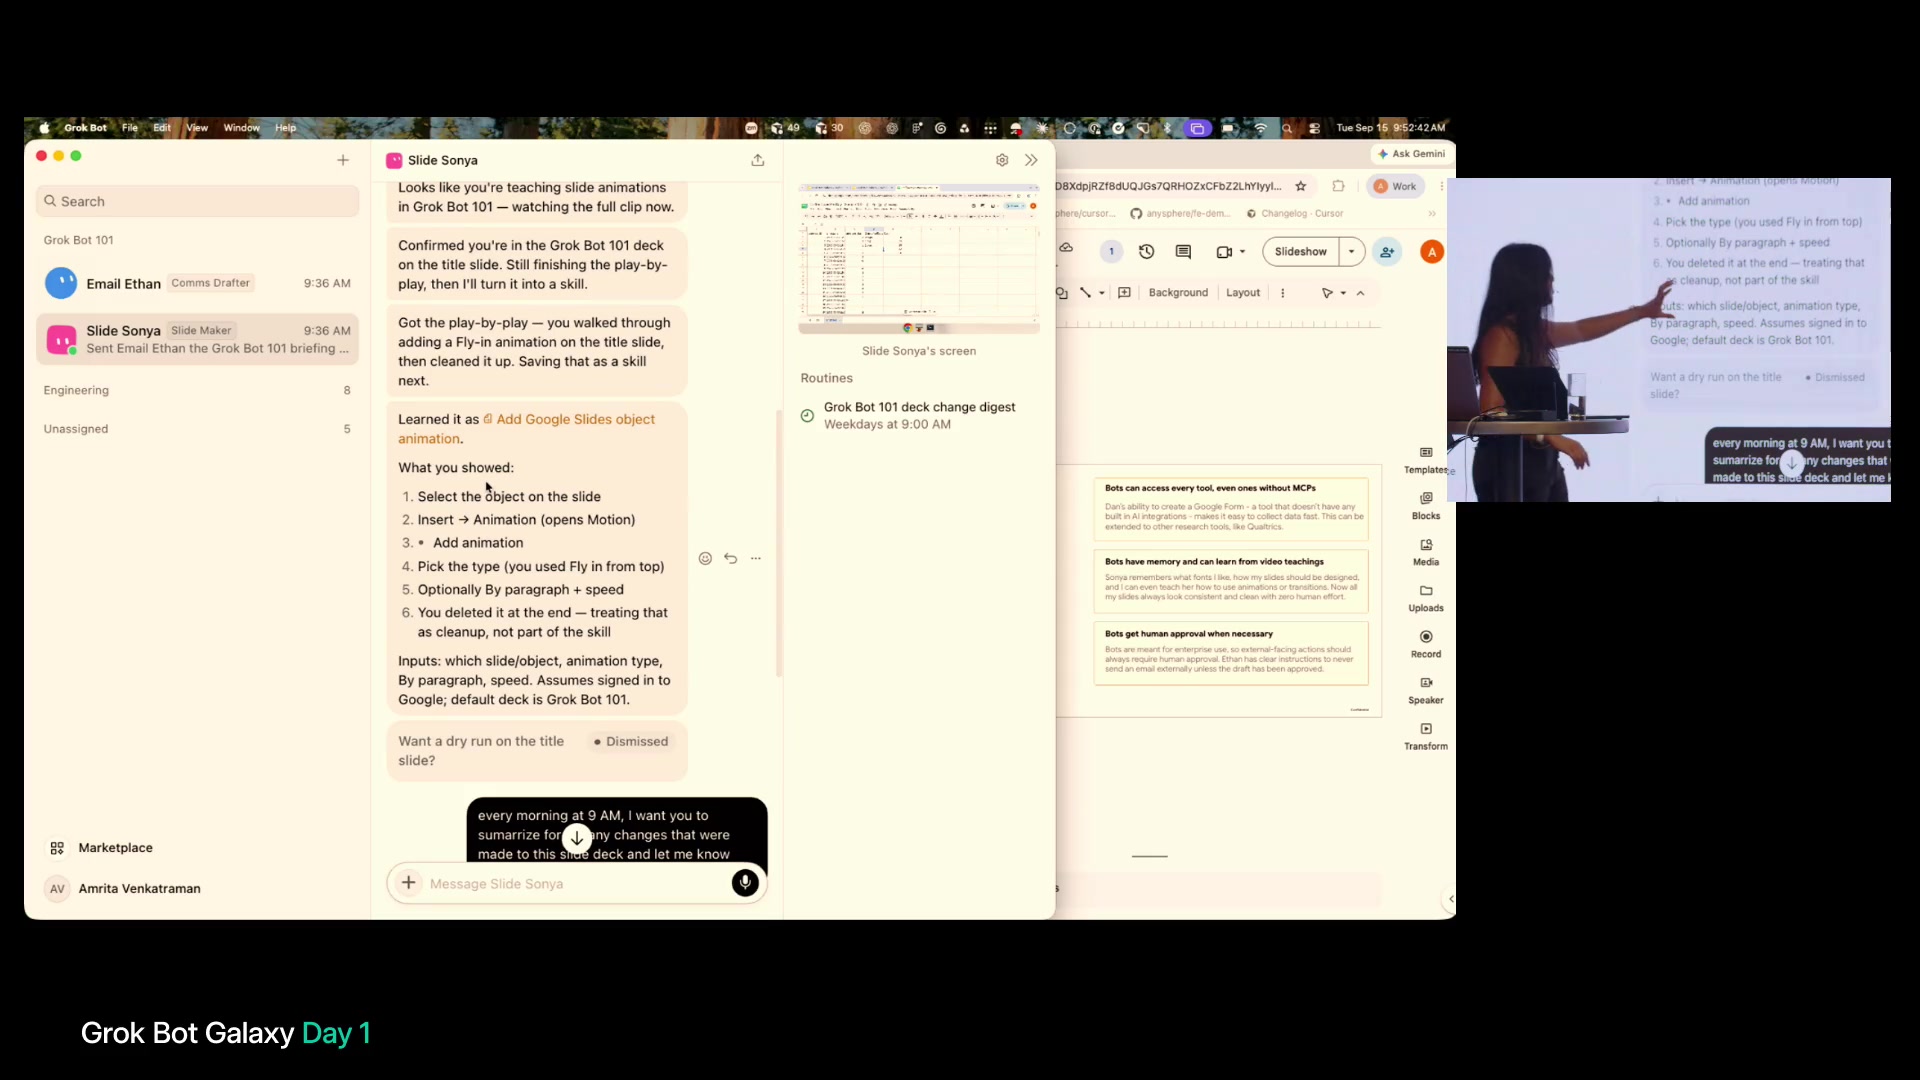Show more bookmarks via the overflow chevron
Image resolution: width=1920 pixels, height=1080 pixels.
coord(1432,214)
